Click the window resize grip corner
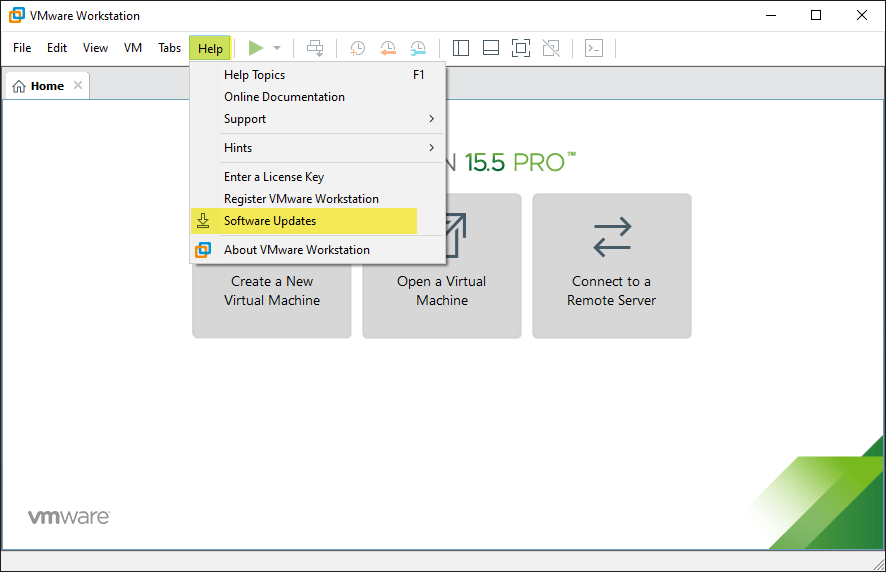Screen dimensions: 886x572 tap(879, 564)
